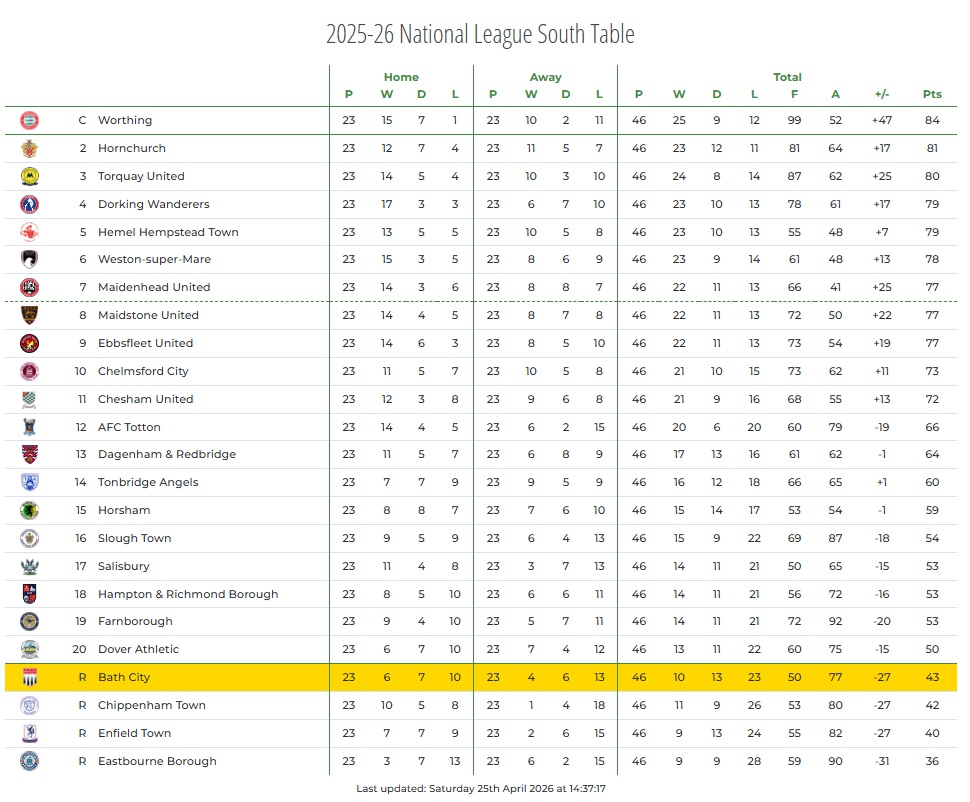Click the Hornchurch club badge
Viewport: 970px width, 802px height.
[x=30, y=148]
